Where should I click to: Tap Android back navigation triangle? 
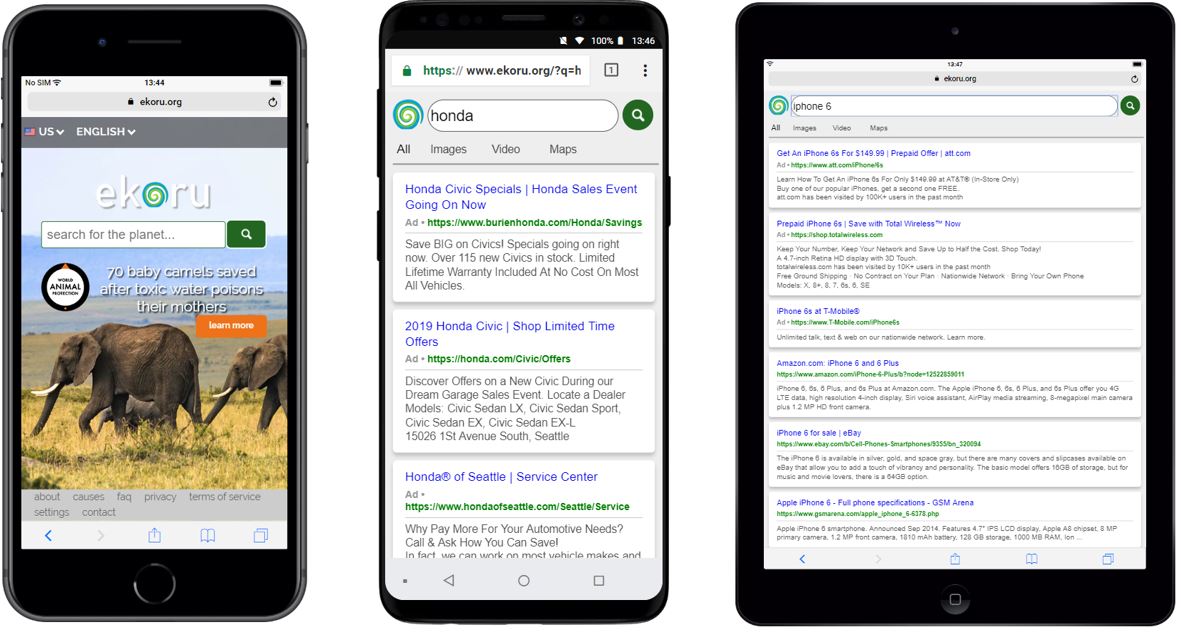click(x=449, y=580)
